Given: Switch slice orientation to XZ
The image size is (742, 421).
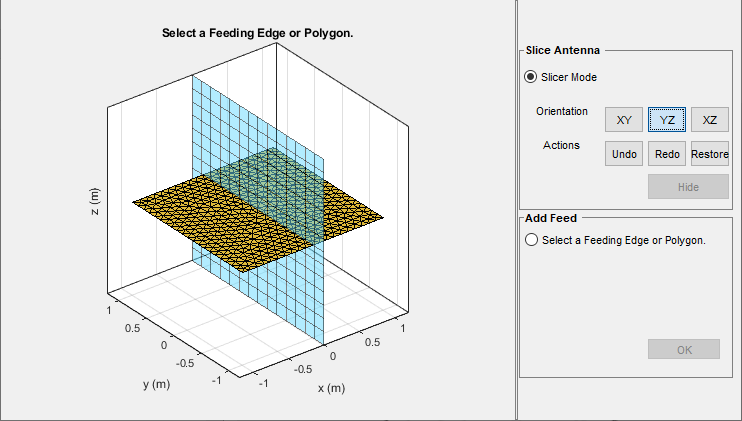Looking at the screenshot, I should click(x=709, y=120).
